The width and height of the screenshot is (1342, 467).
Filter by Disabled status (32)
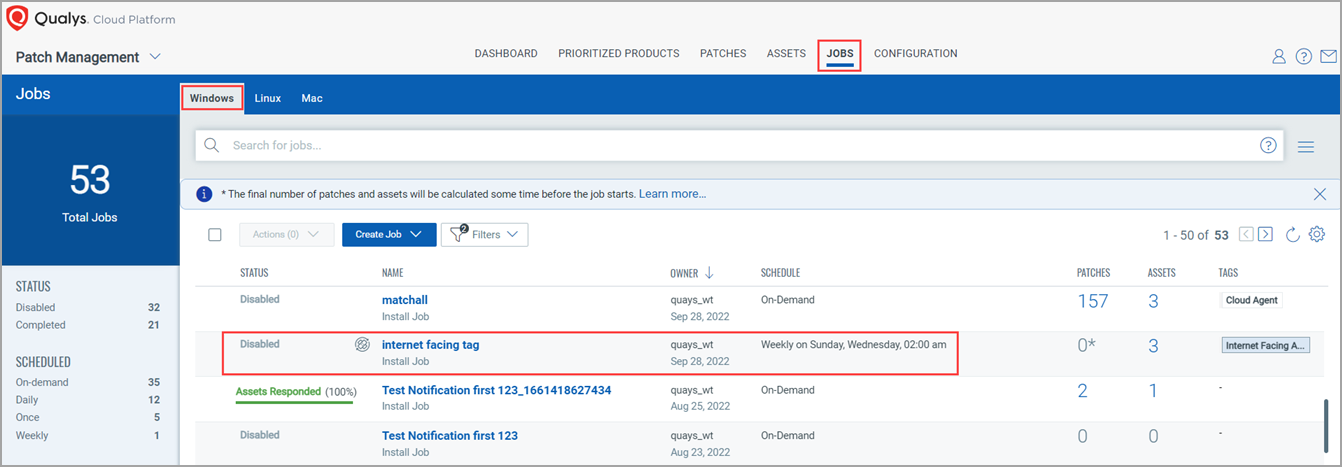pyautogui.click(x=88, y=307)
